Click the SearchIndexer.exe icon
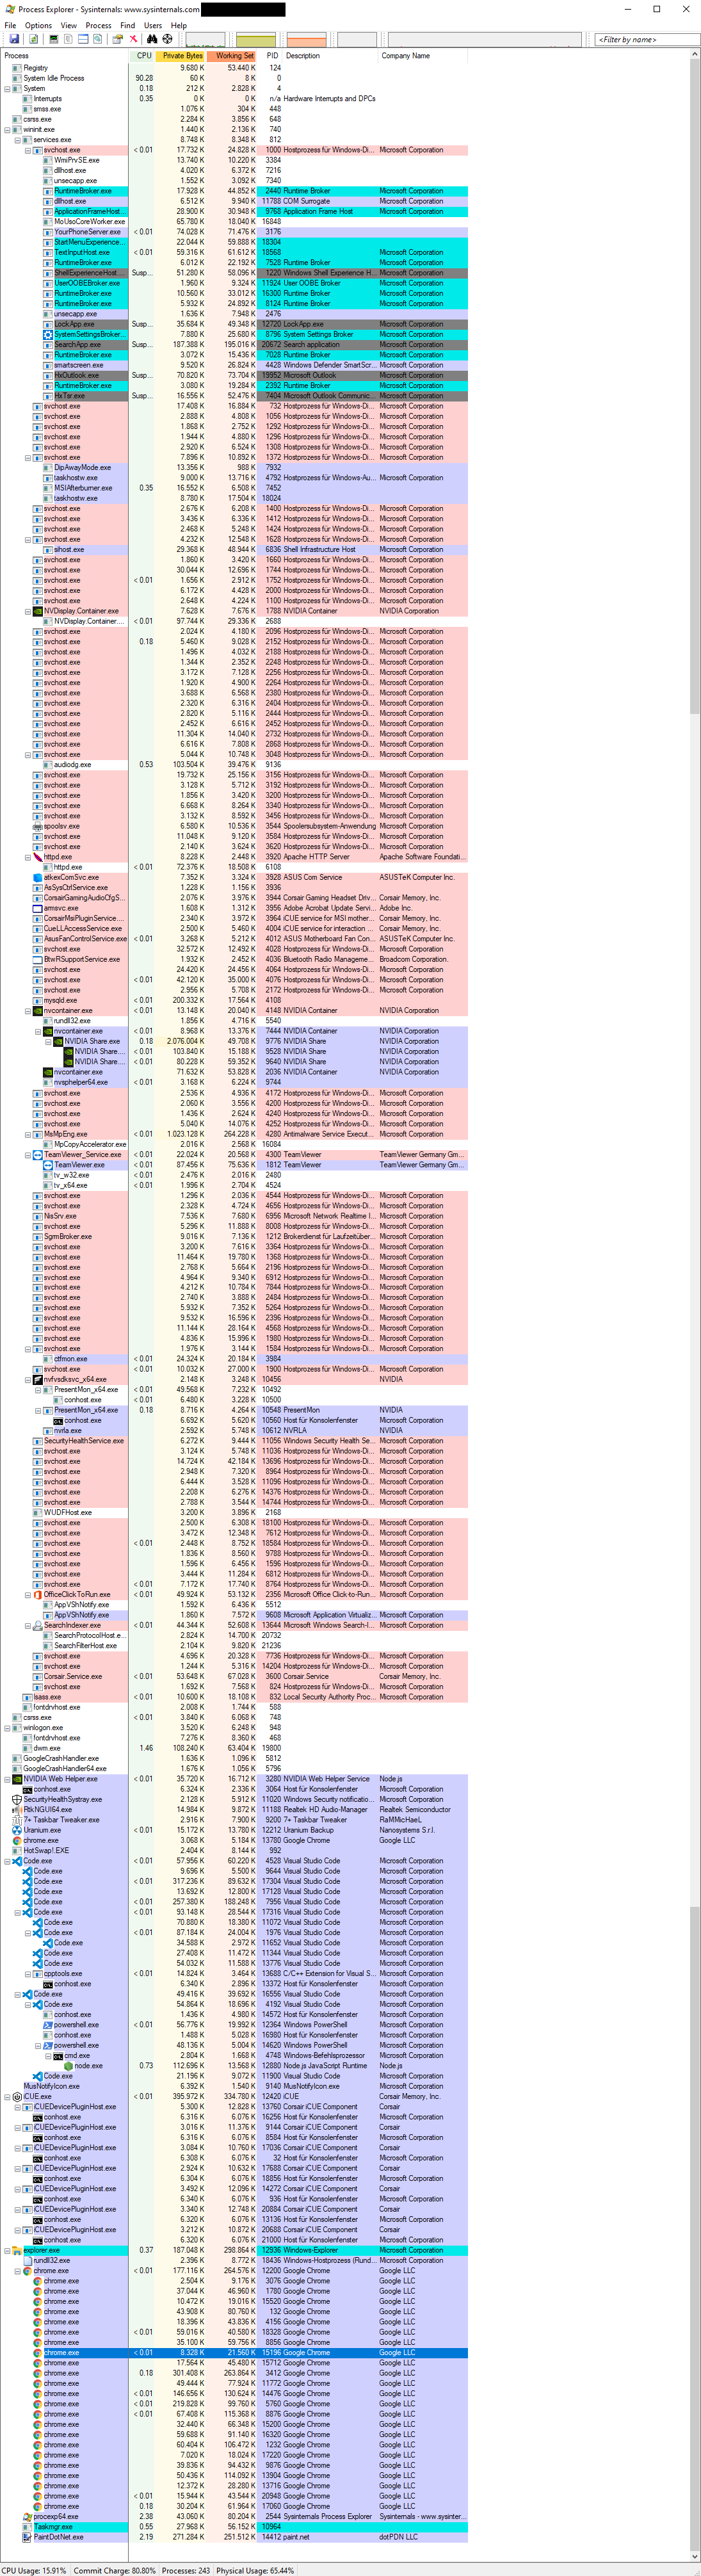This screenshot has width=701, height=2576. tap(38, 1625)
